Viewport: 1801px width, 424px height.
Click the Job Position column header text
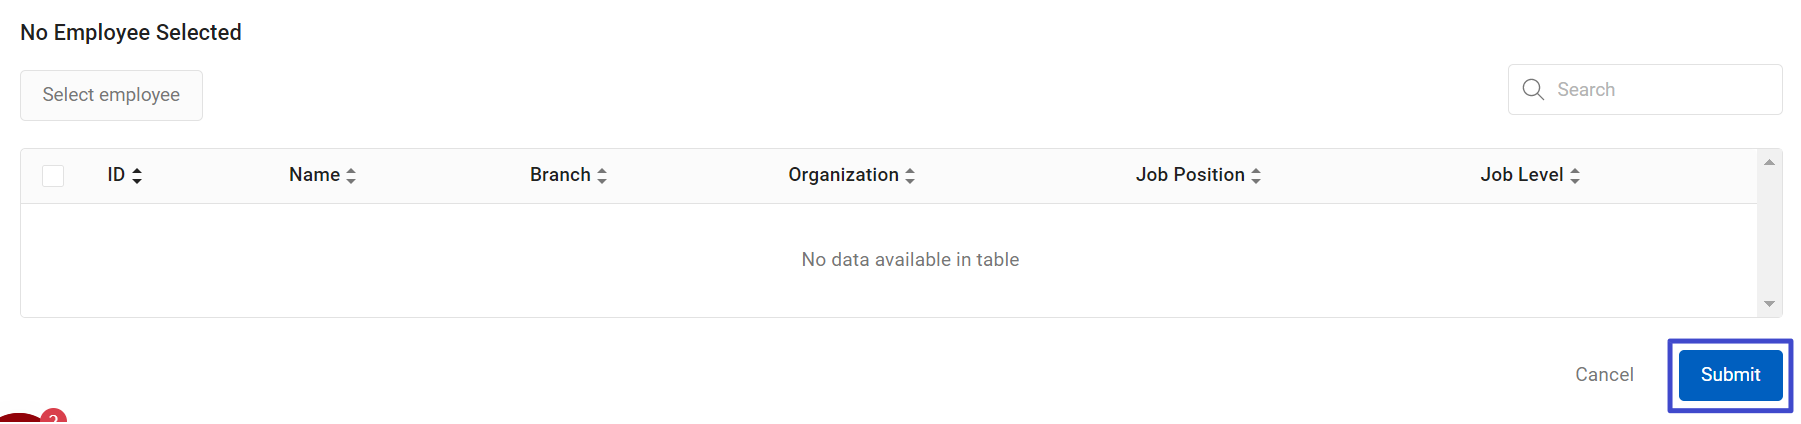click(1190, 175)
